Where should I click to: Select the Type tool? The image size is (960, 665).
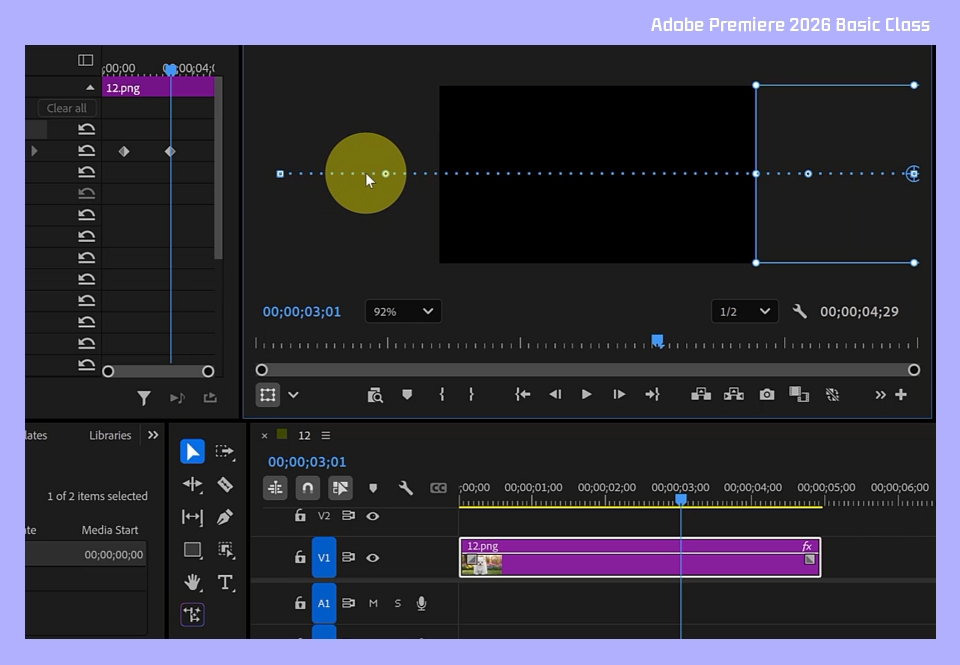(225, 582)
